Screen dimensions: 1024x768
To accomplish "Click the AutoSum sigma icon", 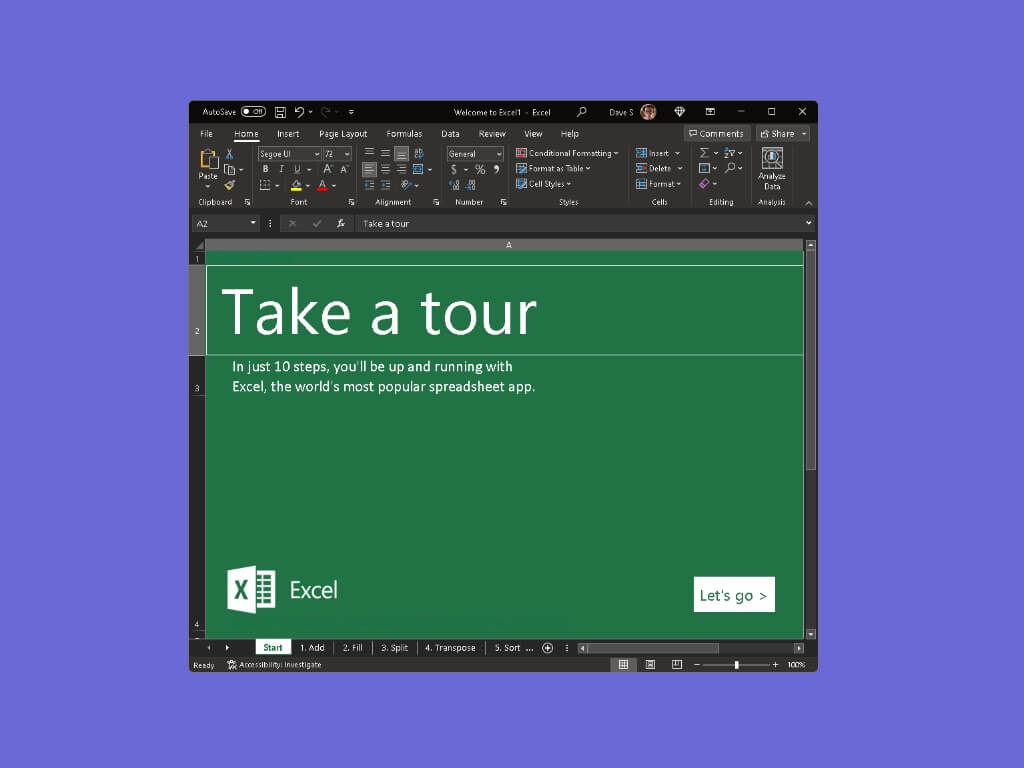I will click(704, 153).
